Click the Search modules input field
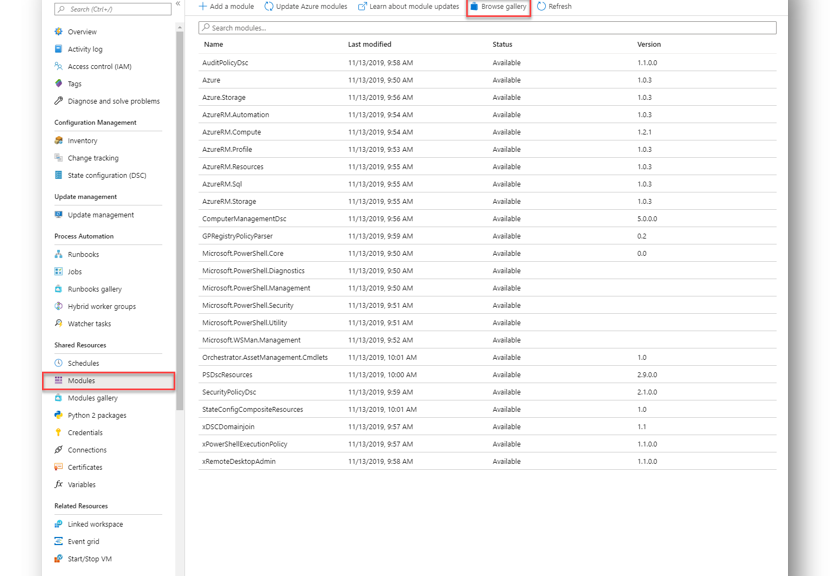The image size is (839, 576). (487, 28)
